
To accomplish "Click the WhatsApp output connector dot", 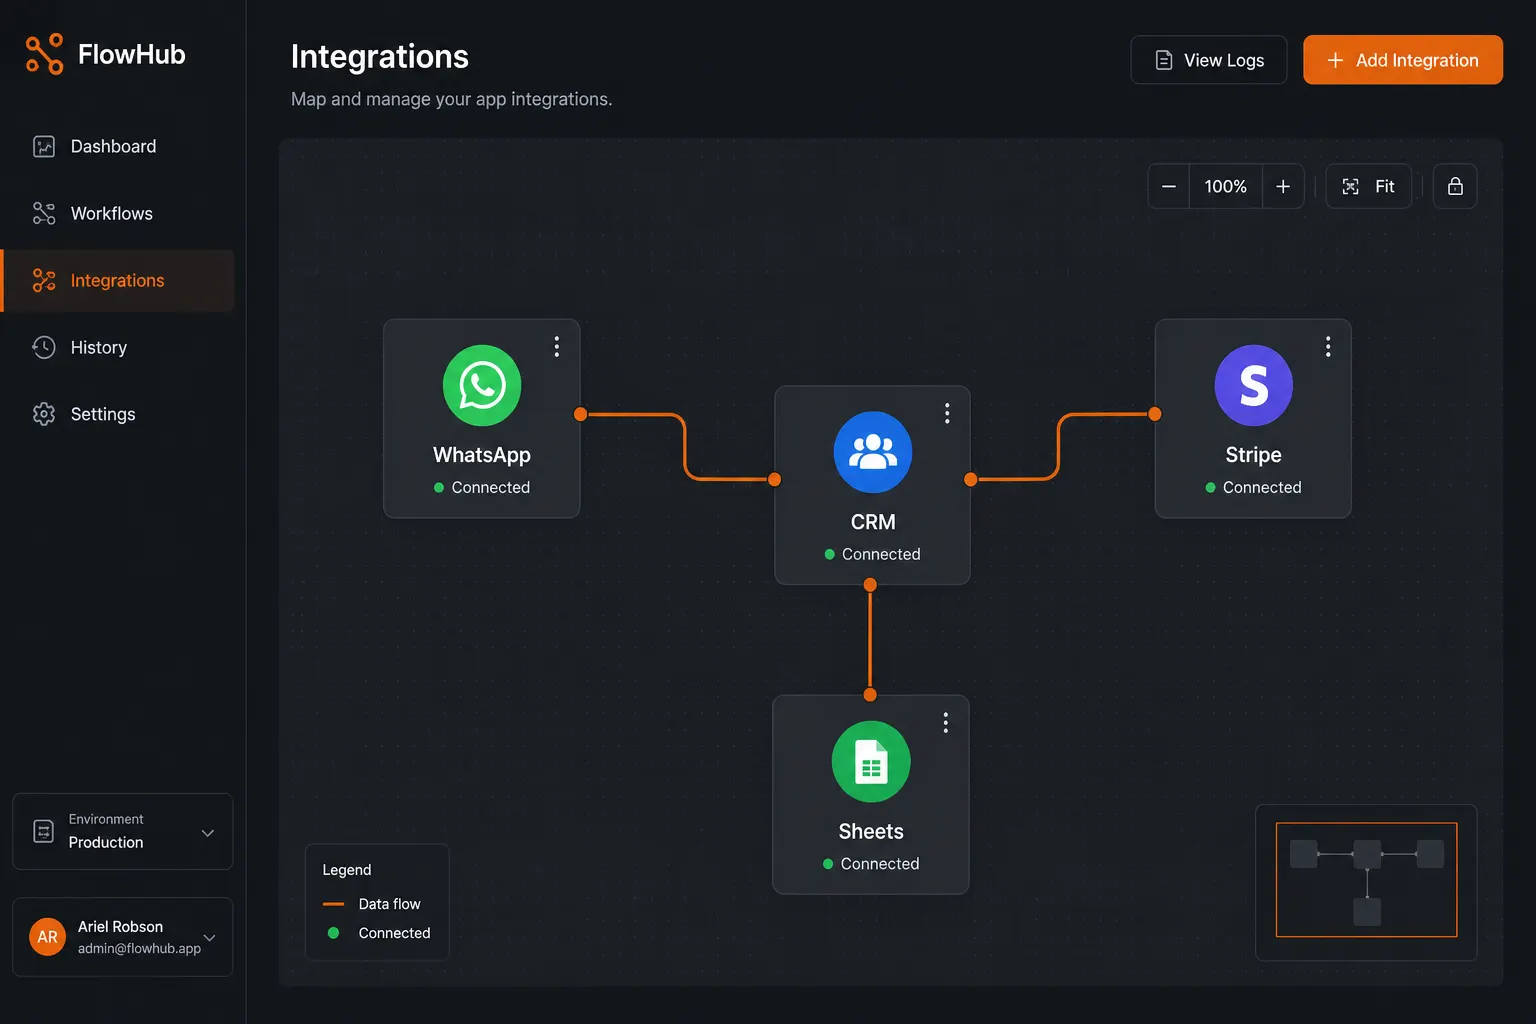I will [580, 414].
